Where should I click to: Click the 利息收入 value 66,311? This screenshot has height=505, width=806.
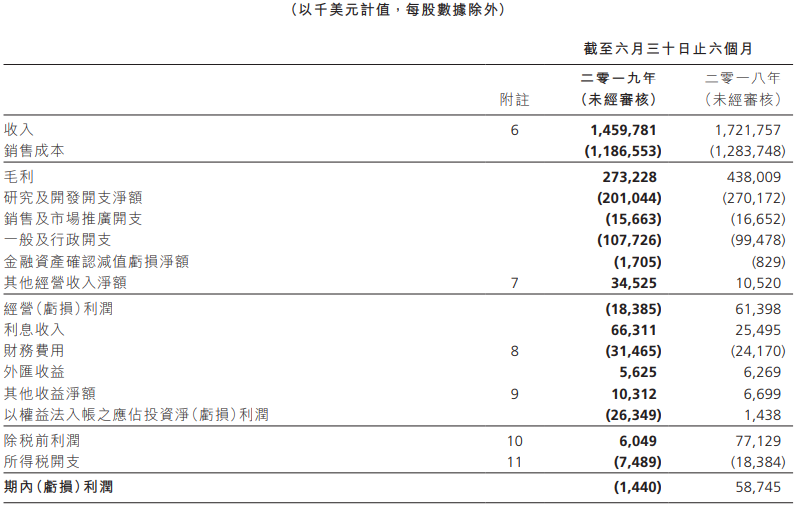tap(633, 330)
